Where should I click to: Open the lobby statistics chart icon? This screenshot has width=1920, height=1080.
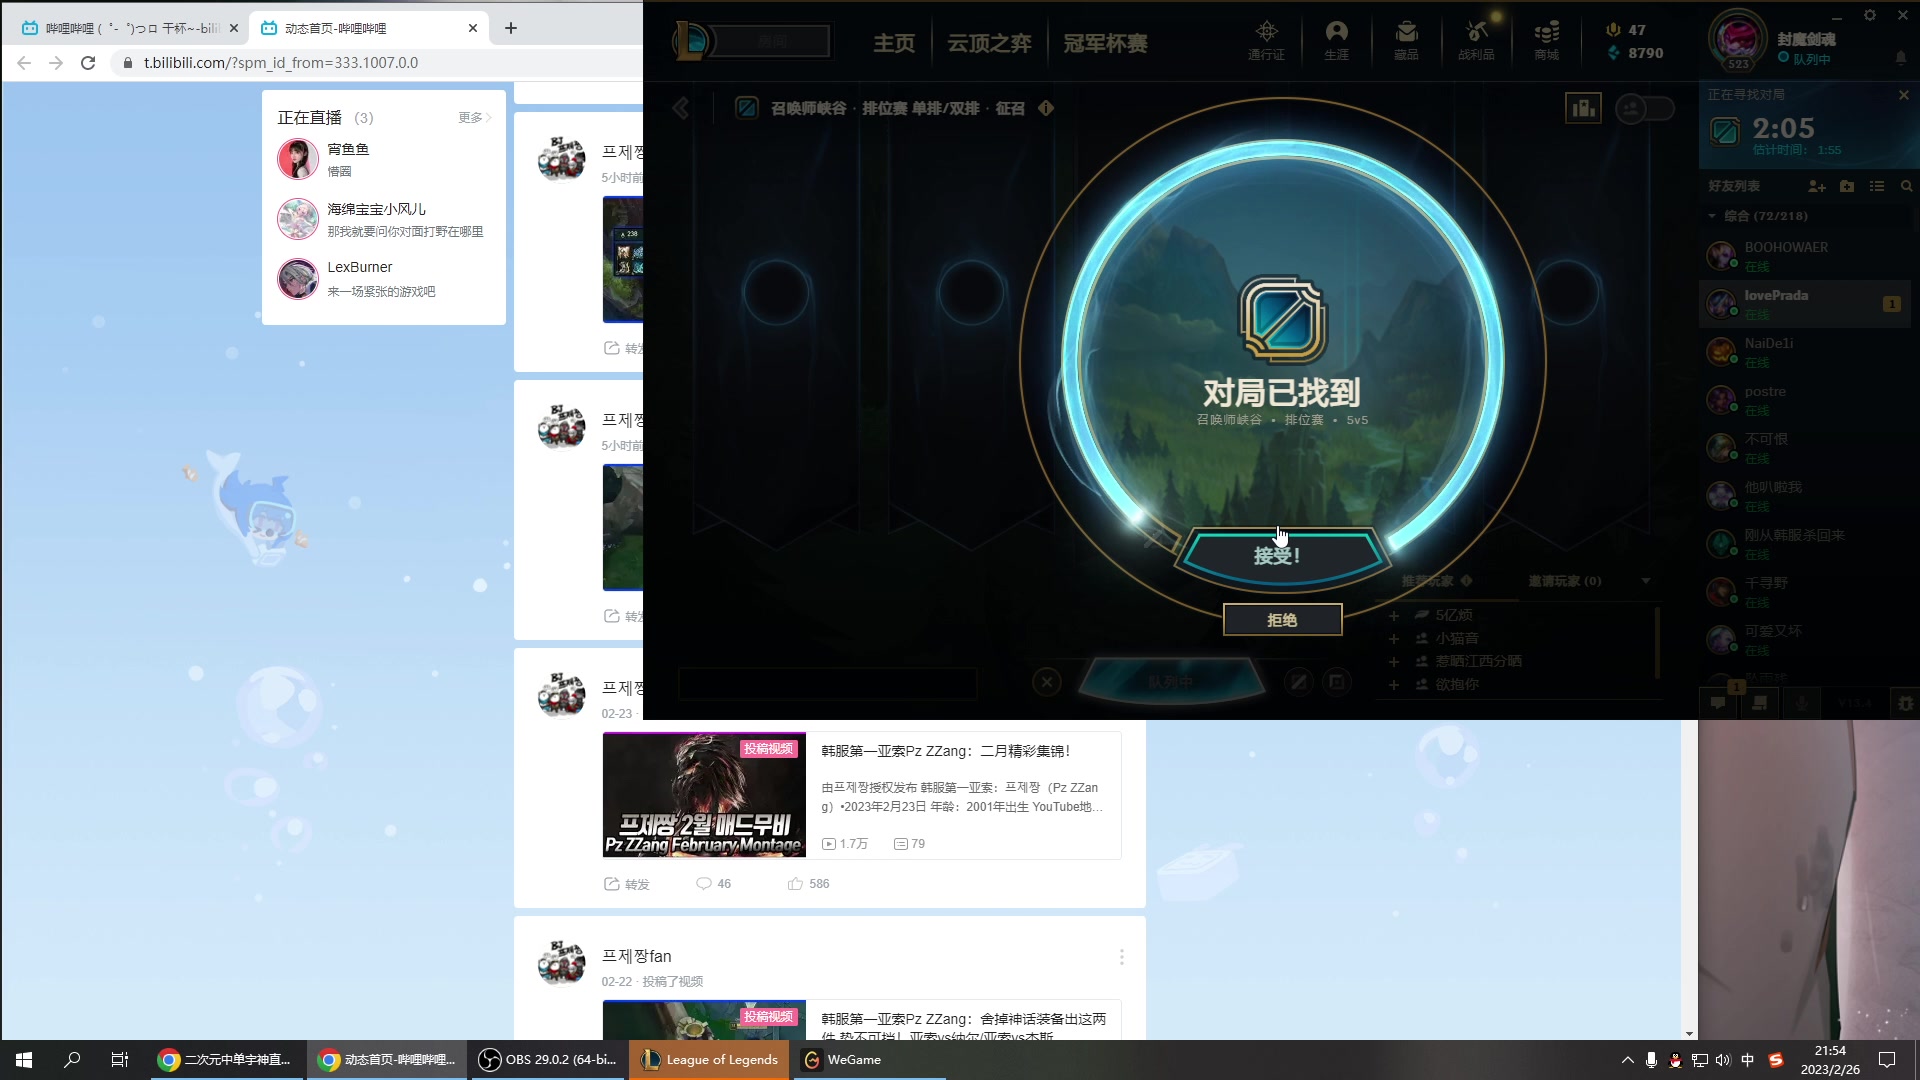(1583, 108)
